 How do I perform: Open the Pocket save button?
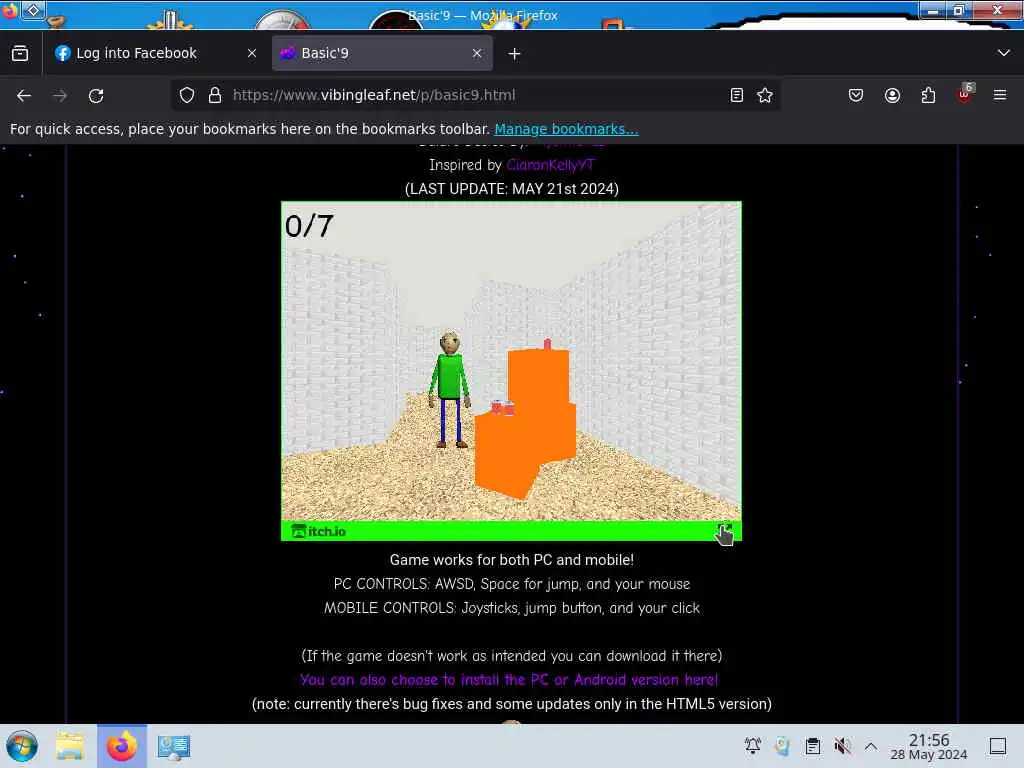pos(856,95)
